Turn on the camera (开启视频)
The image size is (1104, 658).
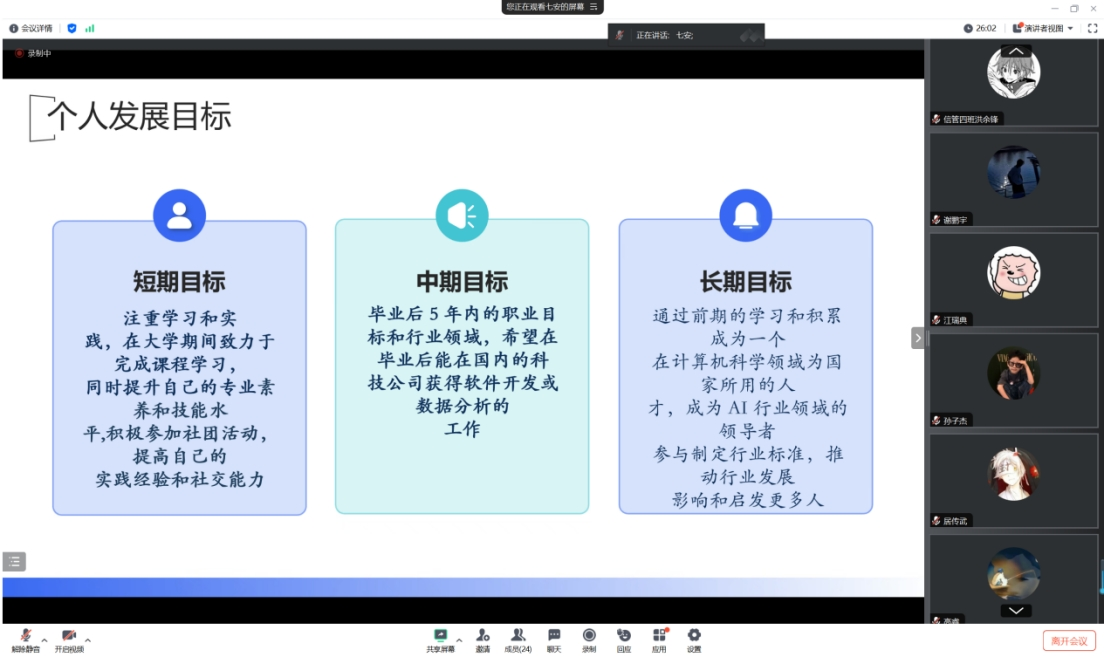[x=69, y=636]
